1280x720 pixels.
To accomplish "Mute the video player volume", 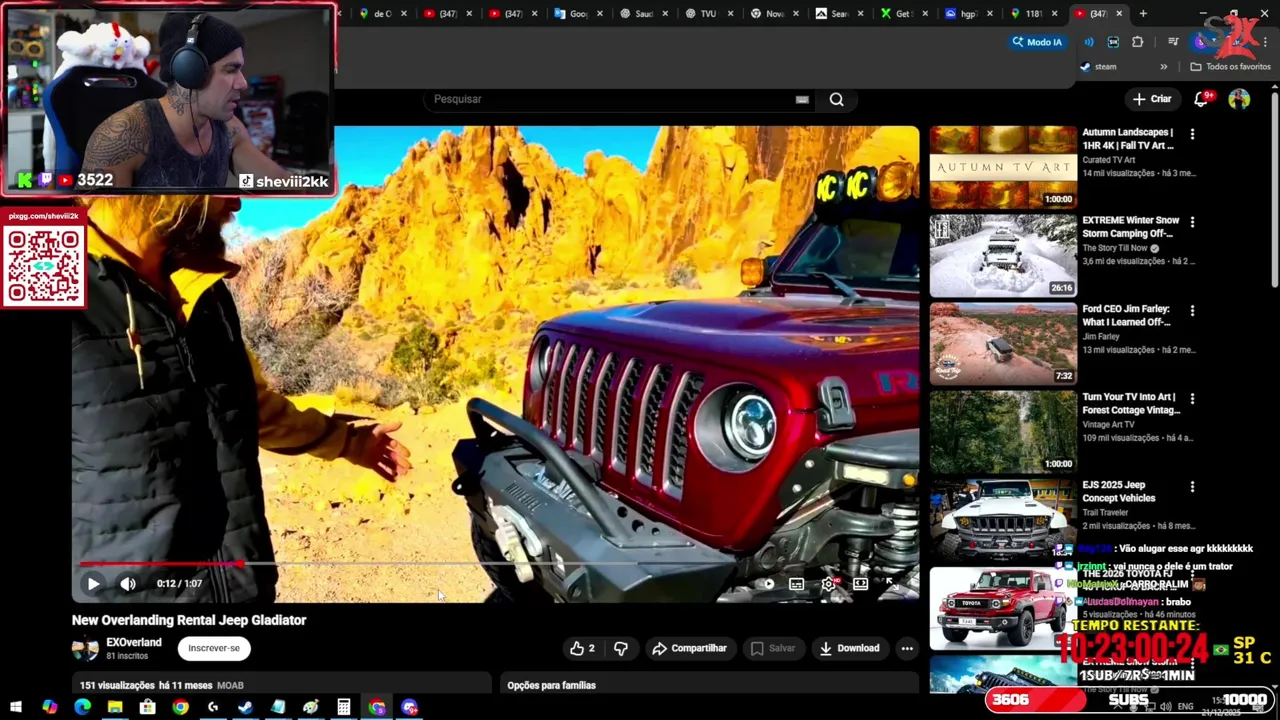I will (128, 584).
